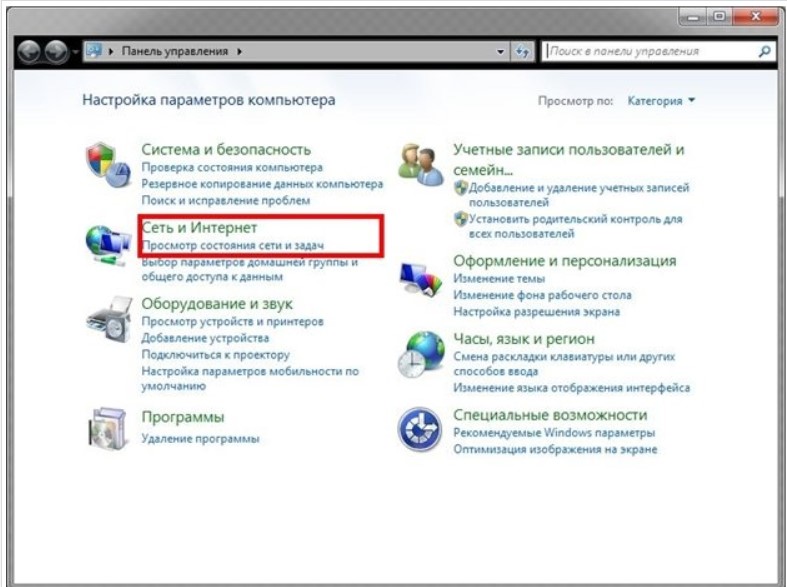787x587 pixels.
Task: Open User Accounts people icon
Action: tap(421, 165)
